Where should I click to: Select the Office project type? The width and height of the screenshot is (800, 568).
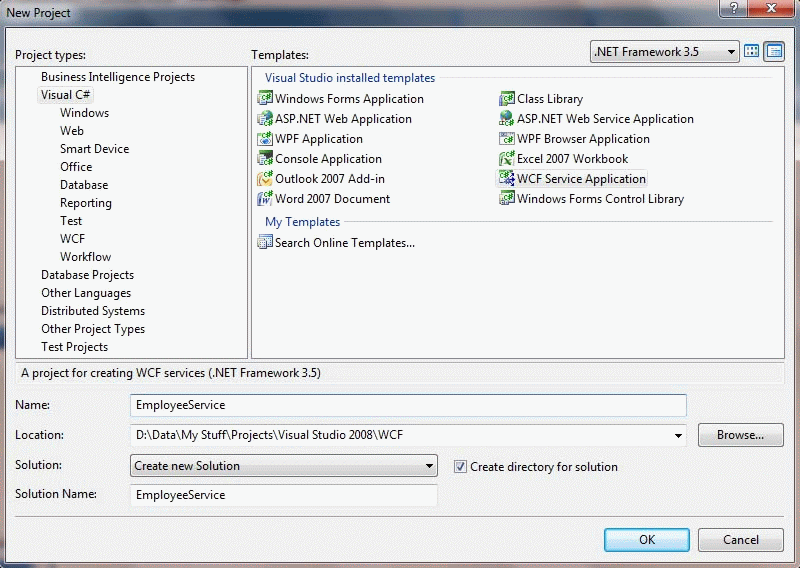point(76,166)
